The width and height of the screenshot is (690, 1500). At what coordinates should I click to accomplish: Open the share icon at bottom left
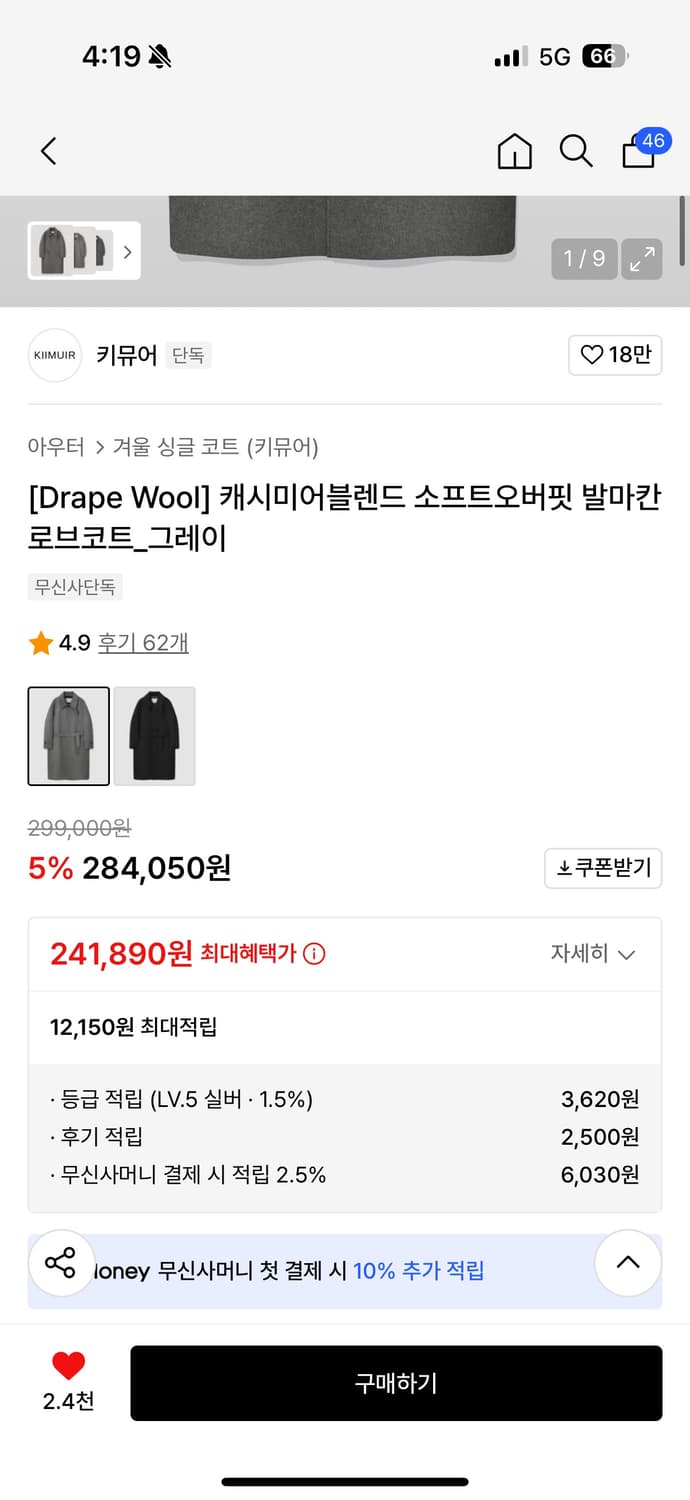pos(62,1263)
